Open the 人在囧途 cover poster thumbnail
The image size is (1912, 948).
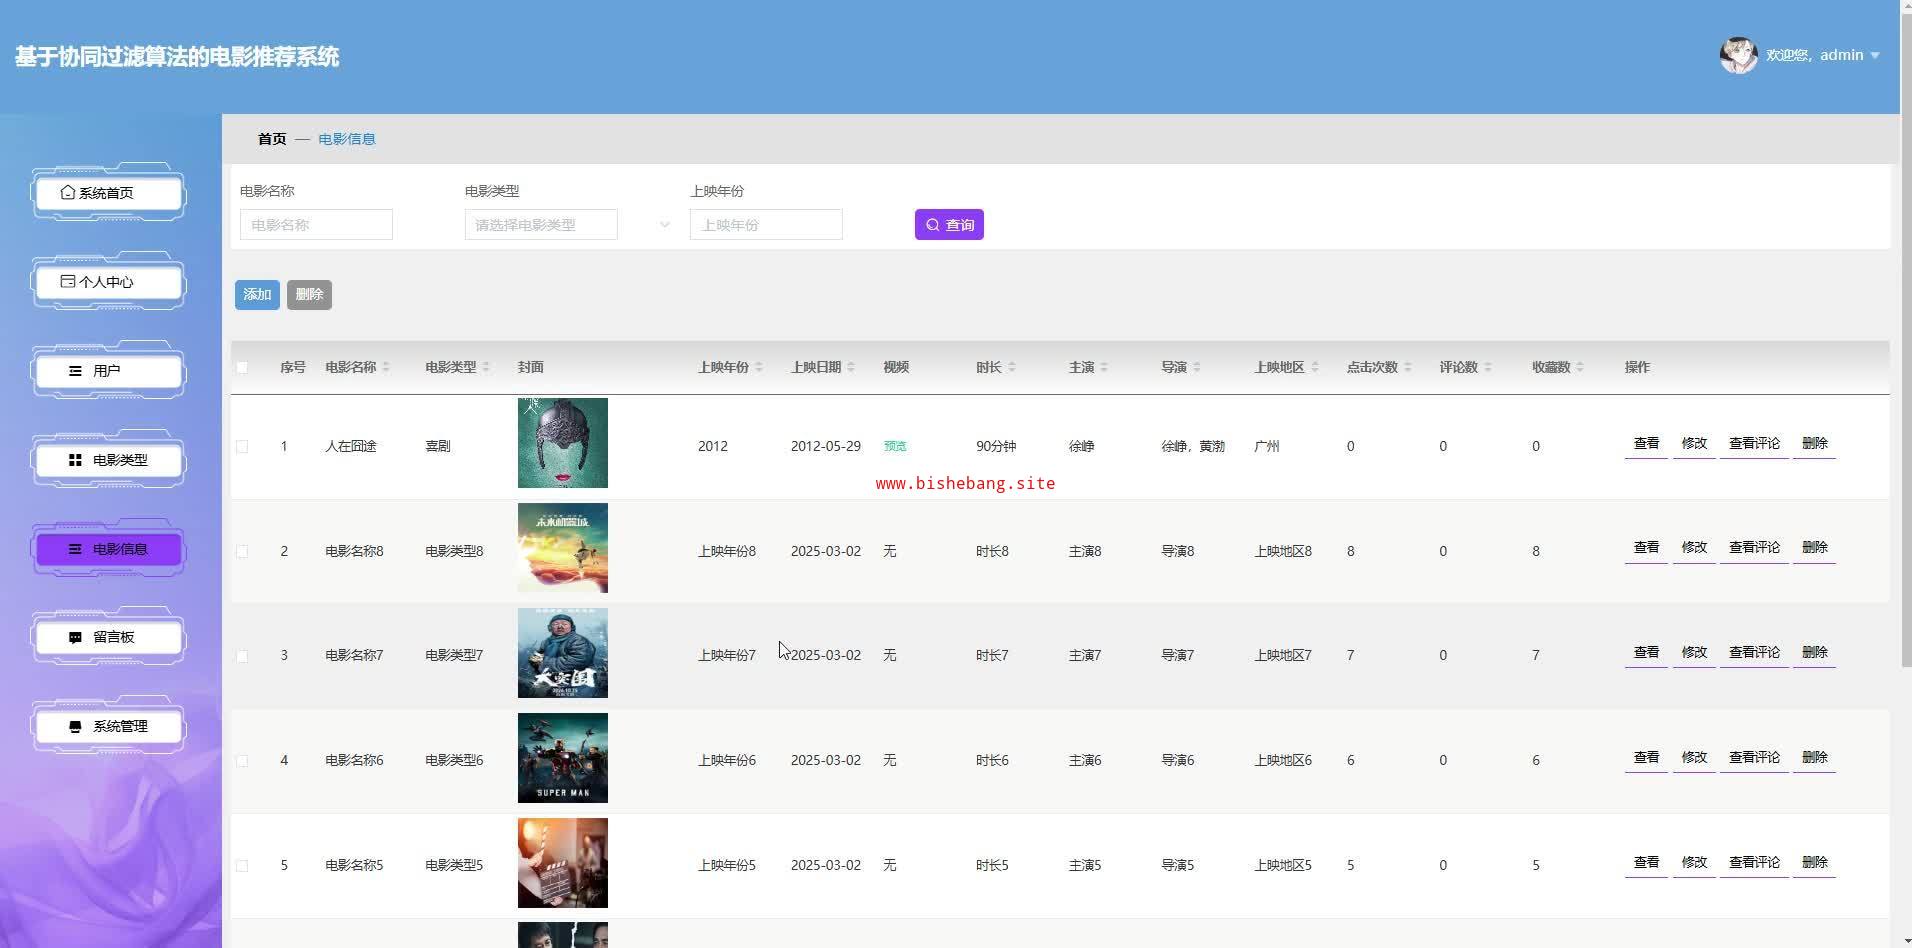[x=562, y=443]
